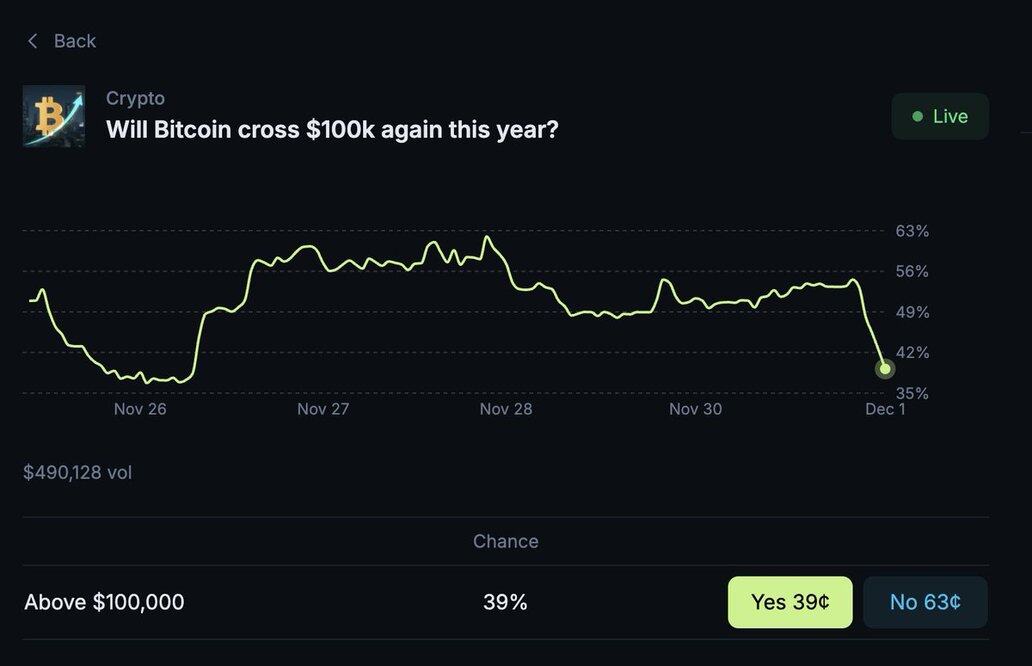The width and height of the screenshot is (1032, 666).
Task: Click the back chevron arrow icon
Action: coord(33,41)
